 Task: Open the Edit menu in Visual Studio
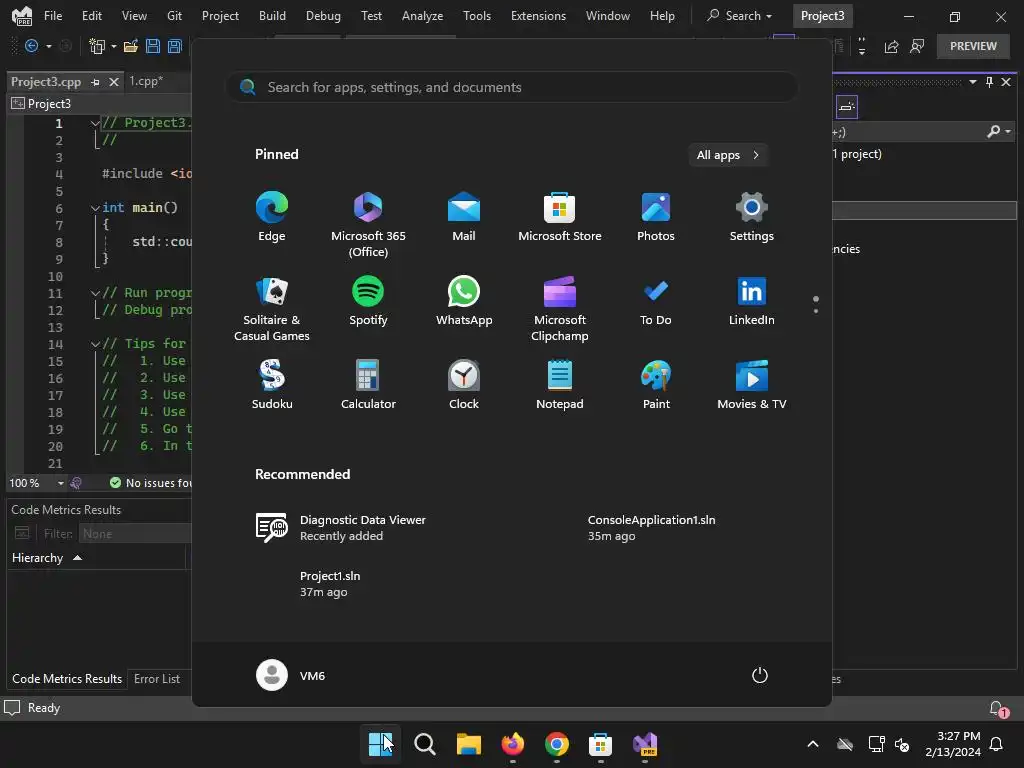point(91,16)
